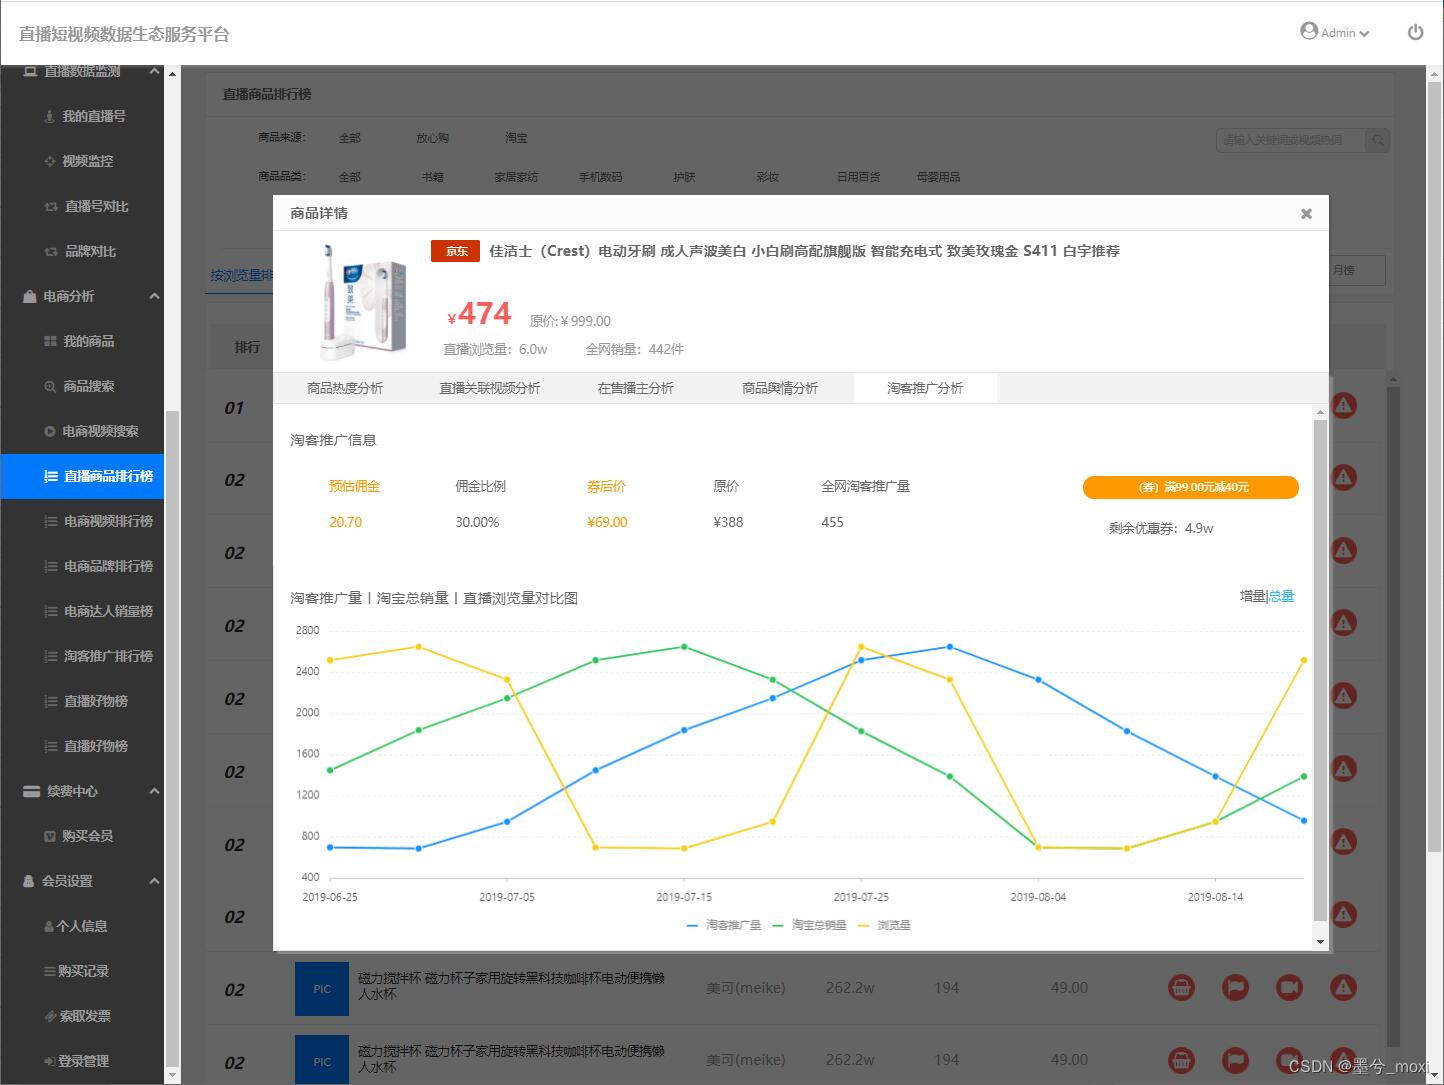Click the 券后价 ¥69.00 value

pyautogui.click(x=607, y=522)
